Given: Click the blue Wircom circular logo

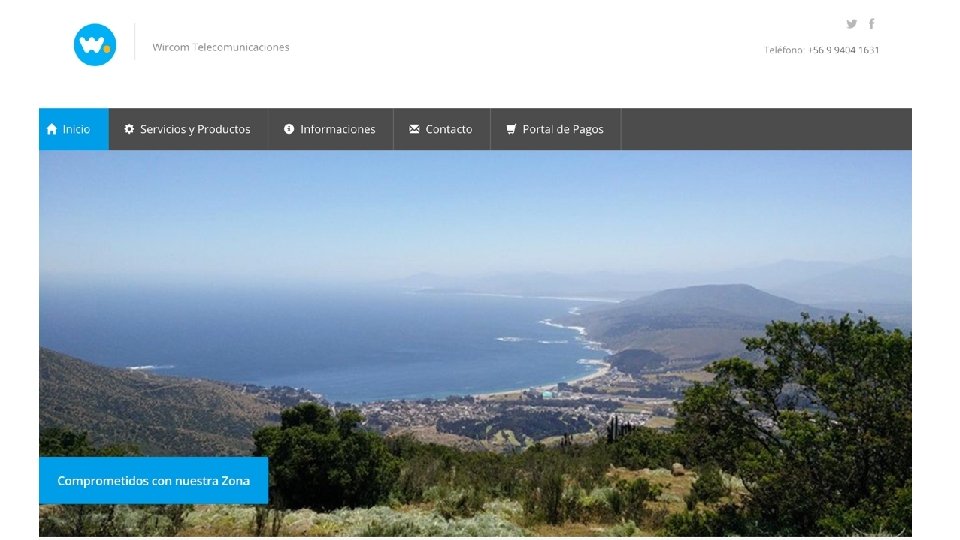Looking at the screenshot, I should [95, 45].
